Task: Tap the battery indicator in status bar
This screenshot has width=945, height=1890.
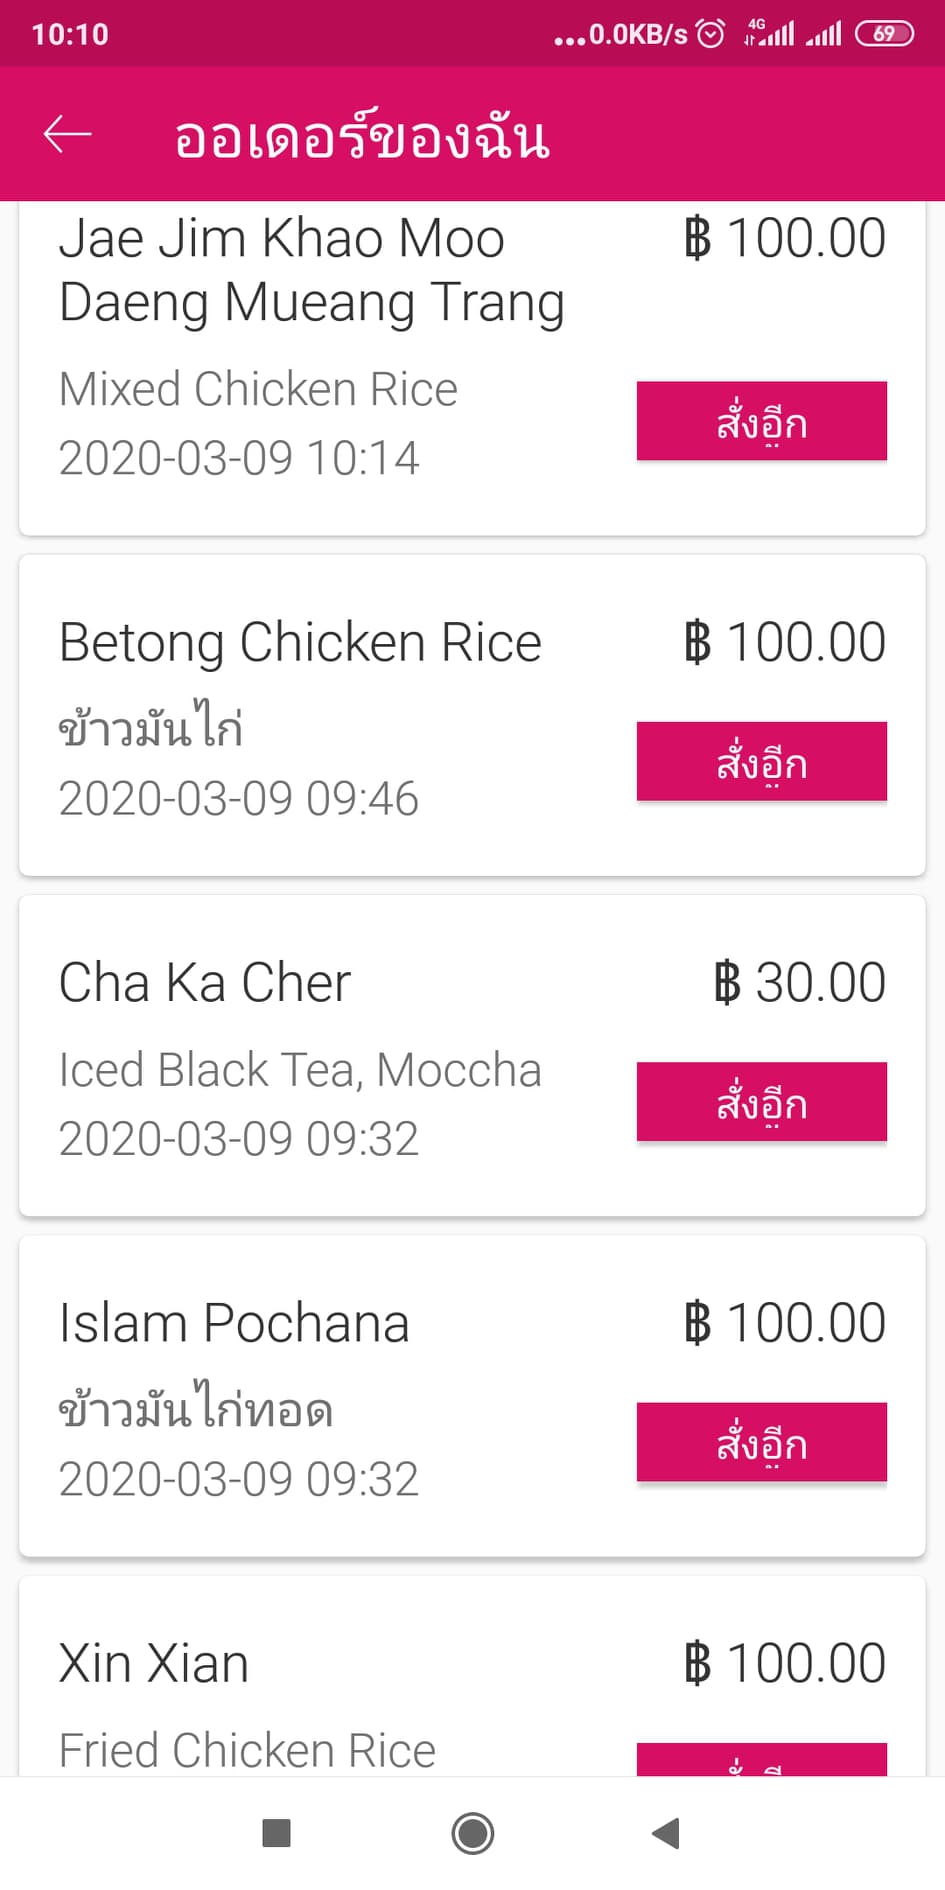Action: pyautogui.click(x=884, y=34)
